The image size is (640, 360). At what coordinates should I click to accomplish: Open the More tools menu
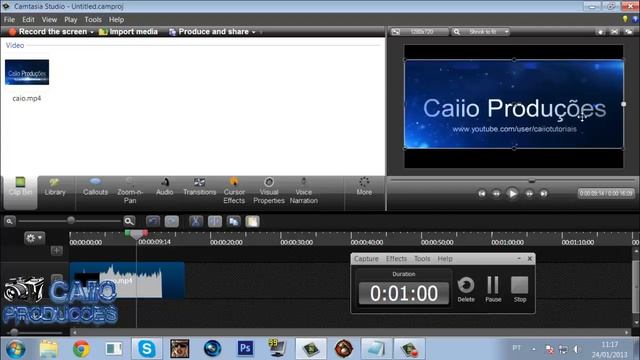tap(364, 187)
